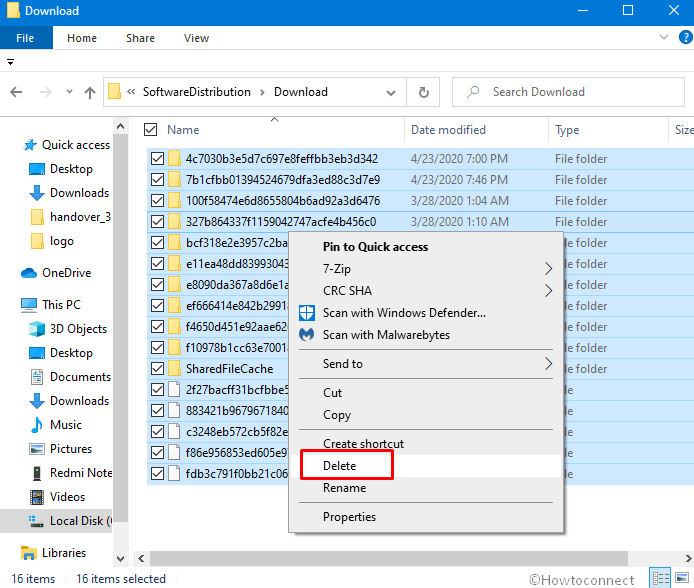Choose Scan with Windows Defender
The width and height of the screenshot is (694, 588).
coord(404,313)
